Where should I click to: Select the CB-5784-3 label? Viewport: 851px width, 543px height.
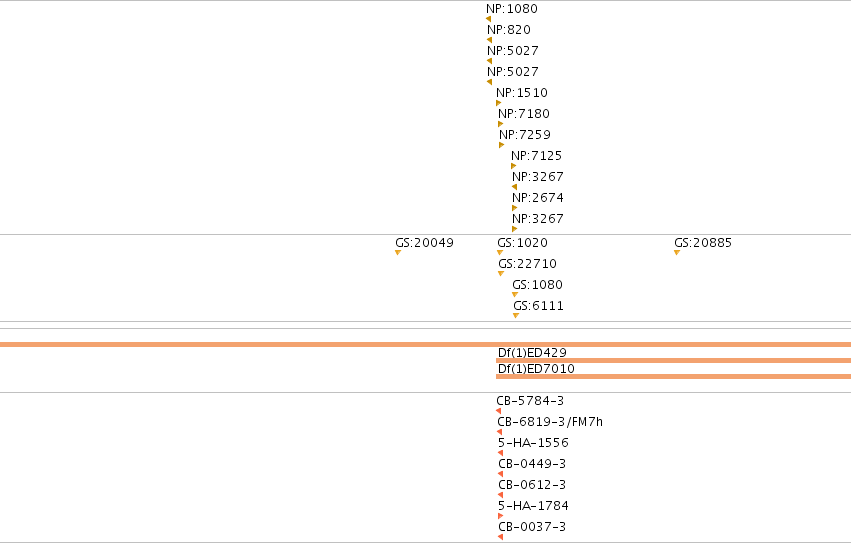[x=530, y=401]
